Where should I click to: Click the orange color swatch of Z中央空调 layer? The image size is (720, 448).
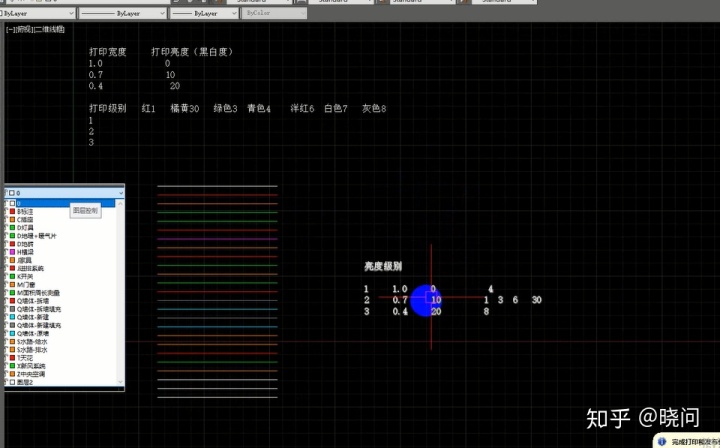click(12, 374)
